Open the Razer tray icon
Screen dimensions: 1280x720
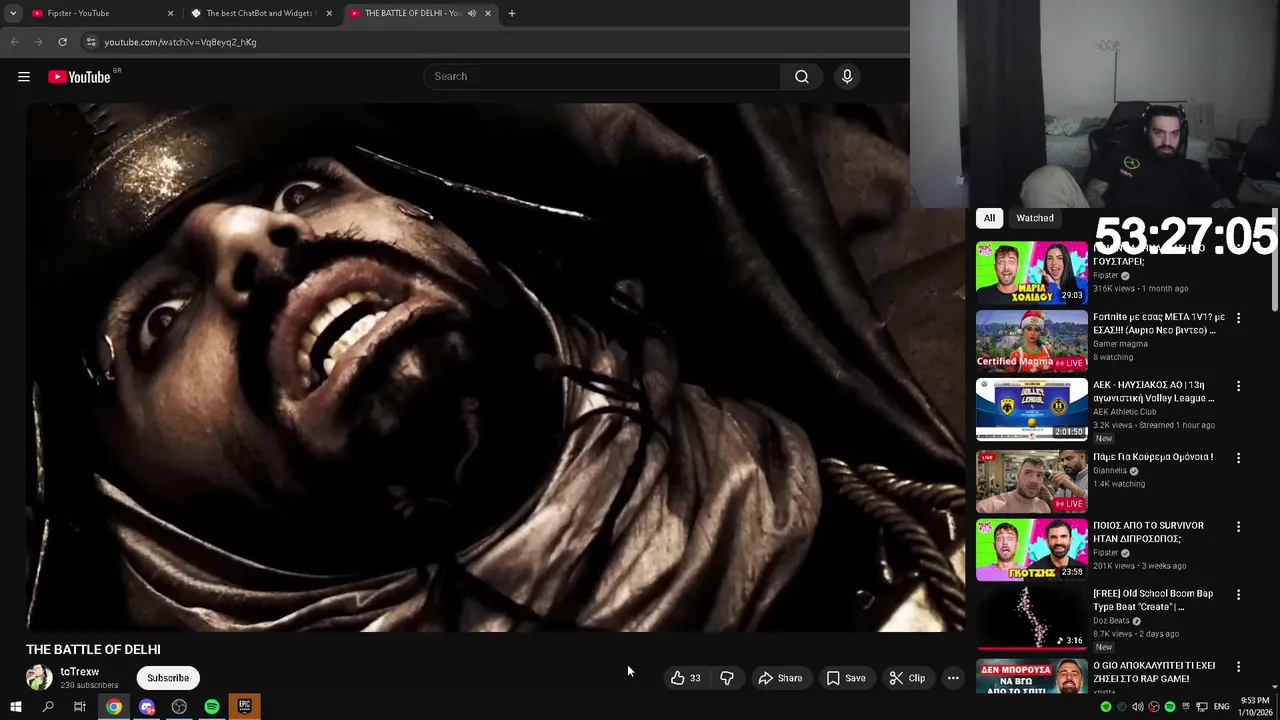tap(1105, 707)
